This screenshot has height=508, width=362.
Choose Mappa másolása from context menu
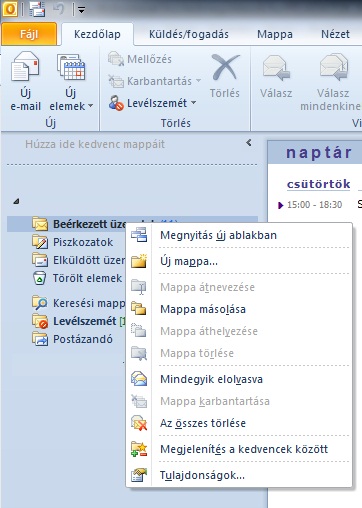tap(239, 309)
